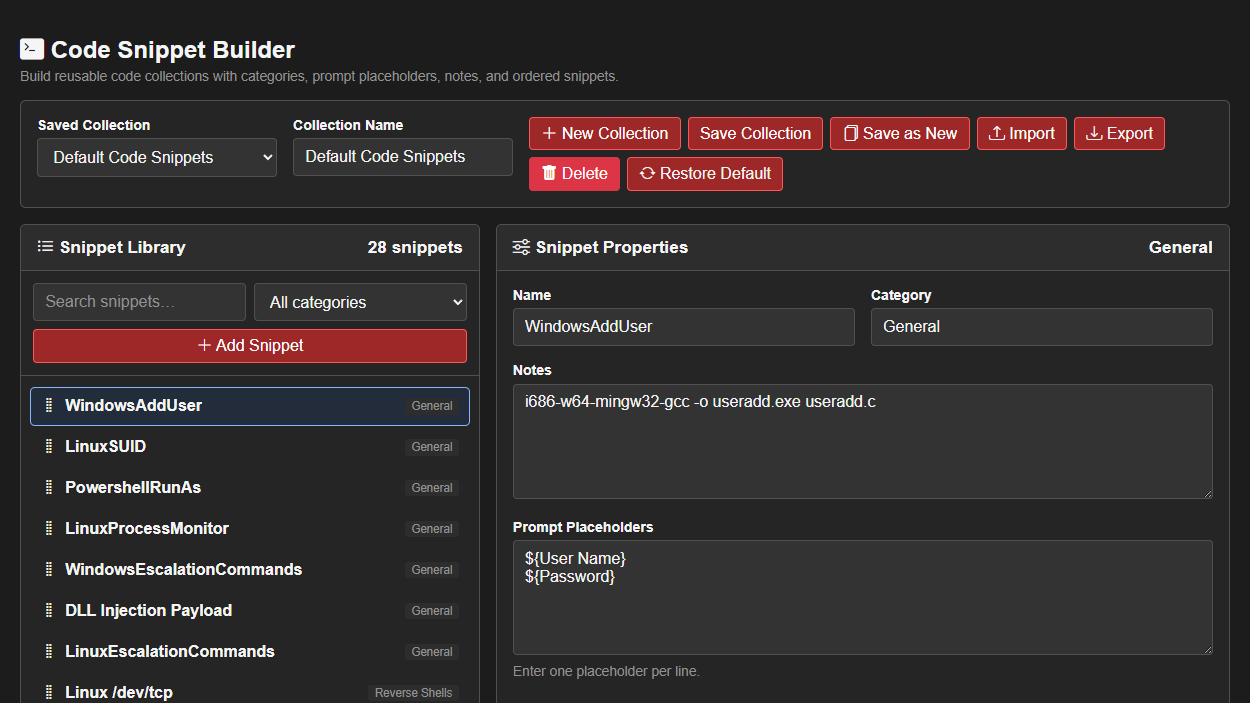
Task: Click the snippet Name field
Action: point(684,327)
